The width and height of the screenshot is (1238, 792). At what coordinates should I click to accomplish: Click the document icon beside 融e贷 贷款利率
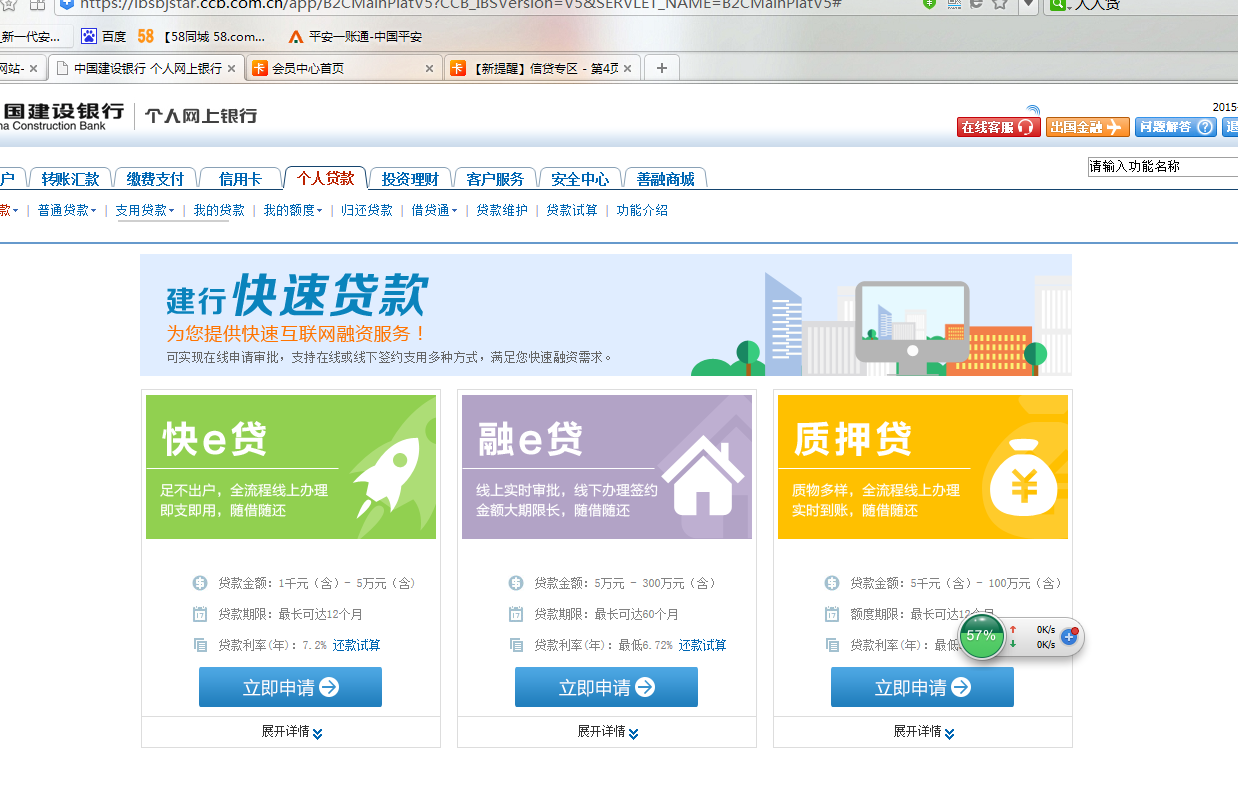click(516, 645)
